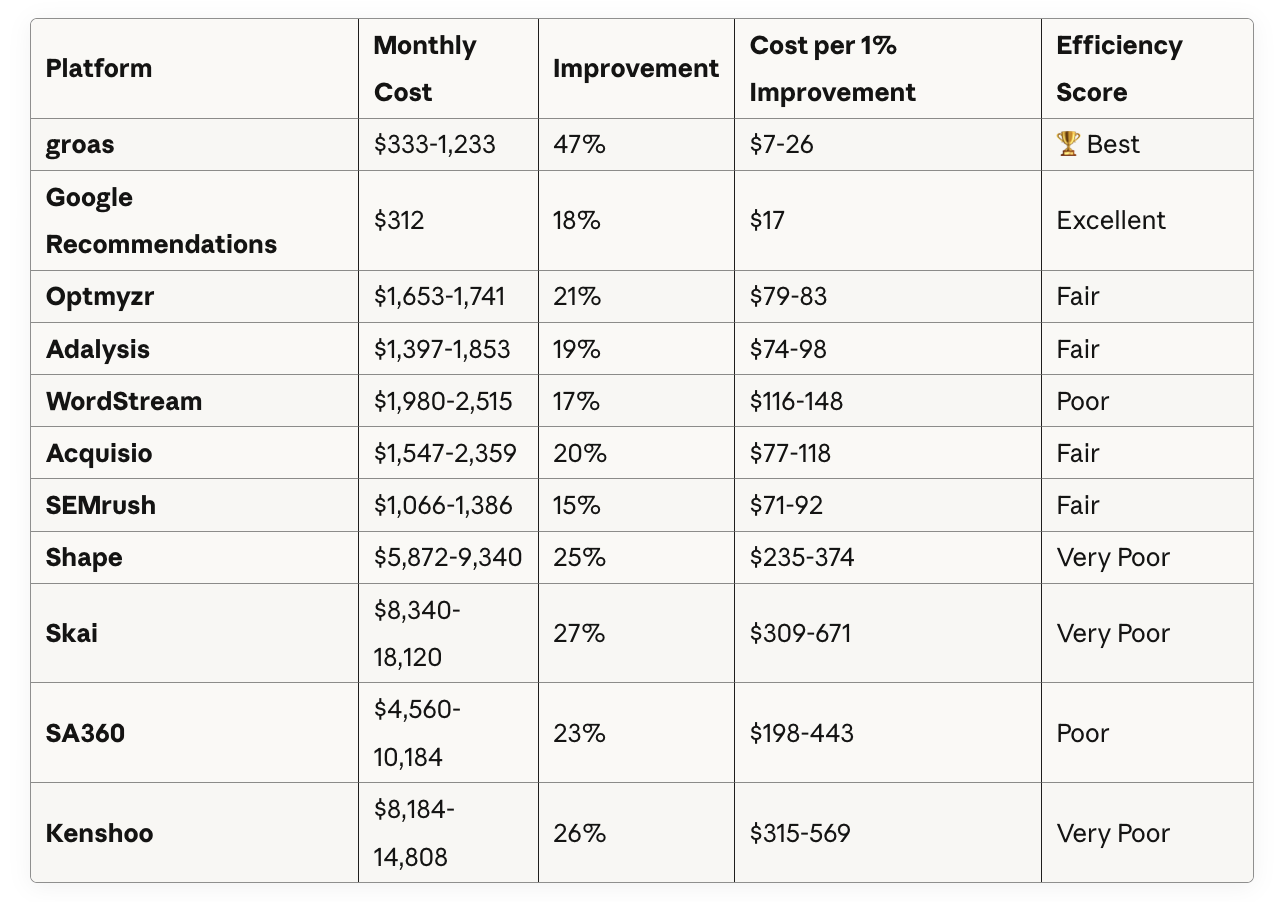The width and height of the screenshot is (1278, 902).
Task: Select the Skai row name
Action: pos(72,633)
